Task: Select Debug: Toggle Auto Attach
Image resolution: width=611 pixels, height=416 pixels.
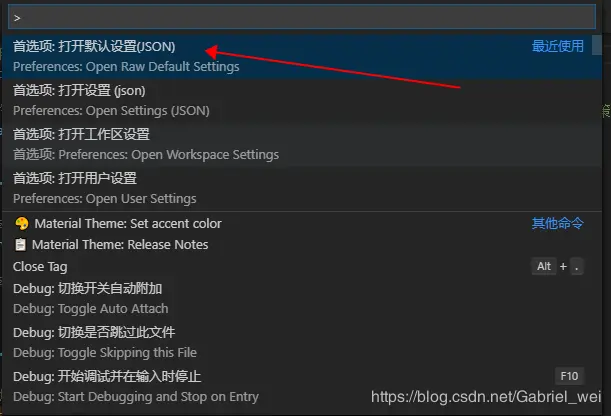Action: (302, 299)
